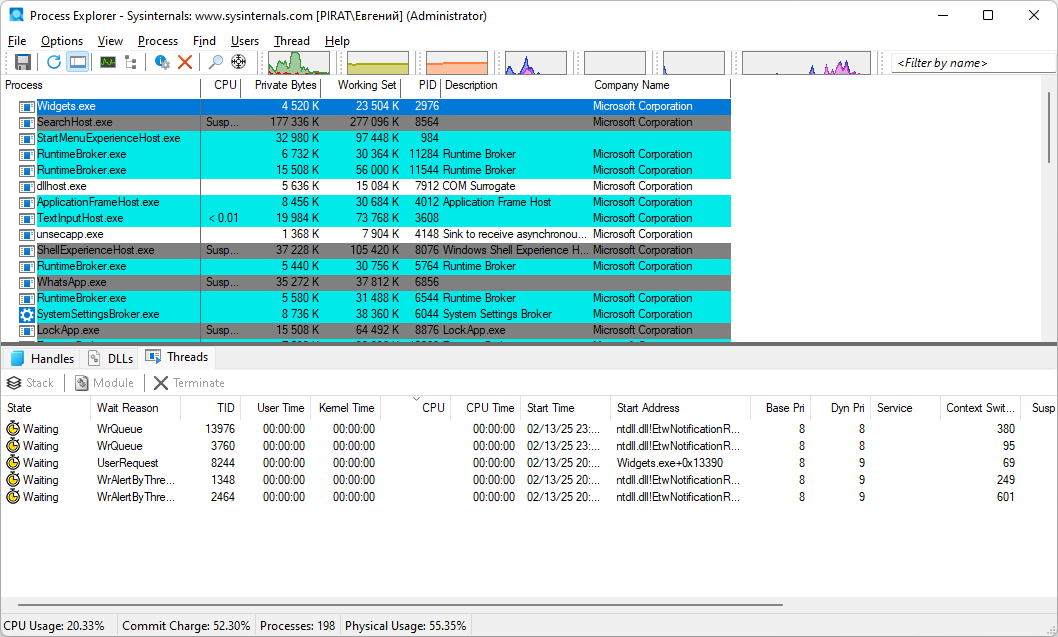The image size is (1058, 637).
Task: Select thread row with TID 2464
Action: coord(529,497)
